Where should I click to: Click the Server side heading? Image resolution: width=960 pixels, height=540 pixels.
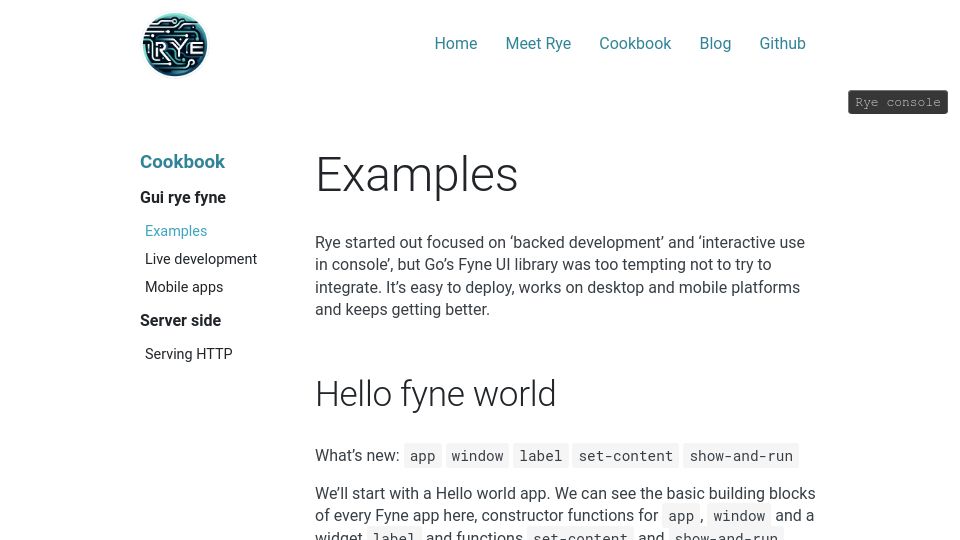point(180,320)
